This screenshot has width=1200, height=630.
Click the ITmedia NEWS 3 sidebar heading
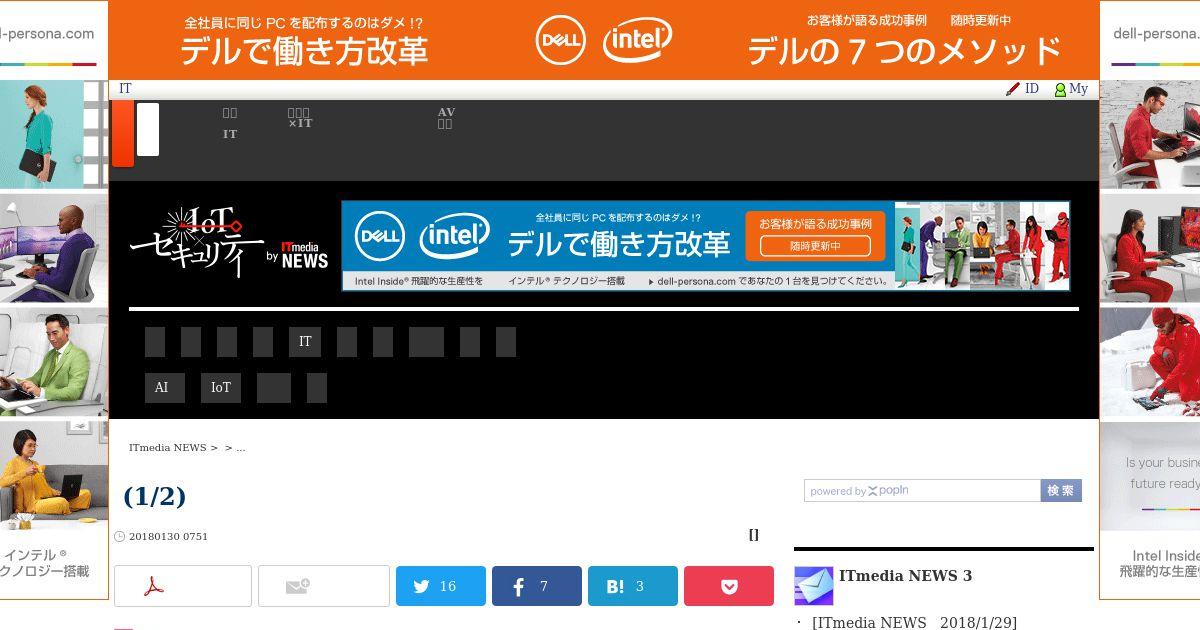click(x=905, y=576)
